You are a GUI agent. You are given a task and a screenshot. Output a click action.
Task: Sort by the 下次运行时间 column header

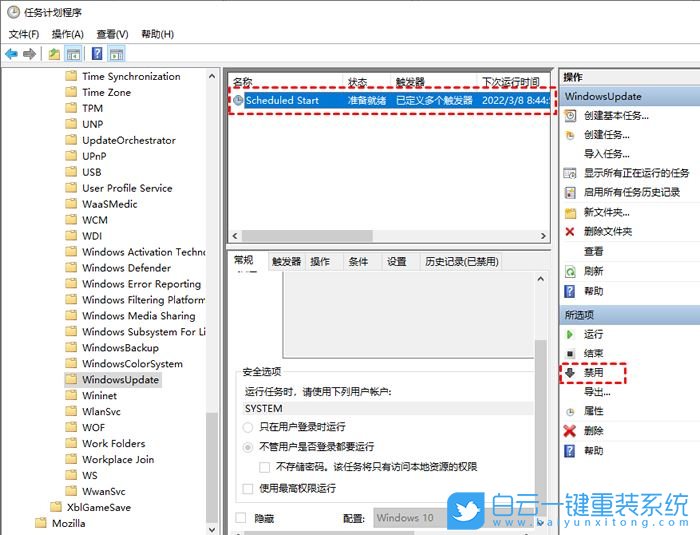(x=513, y=82)
